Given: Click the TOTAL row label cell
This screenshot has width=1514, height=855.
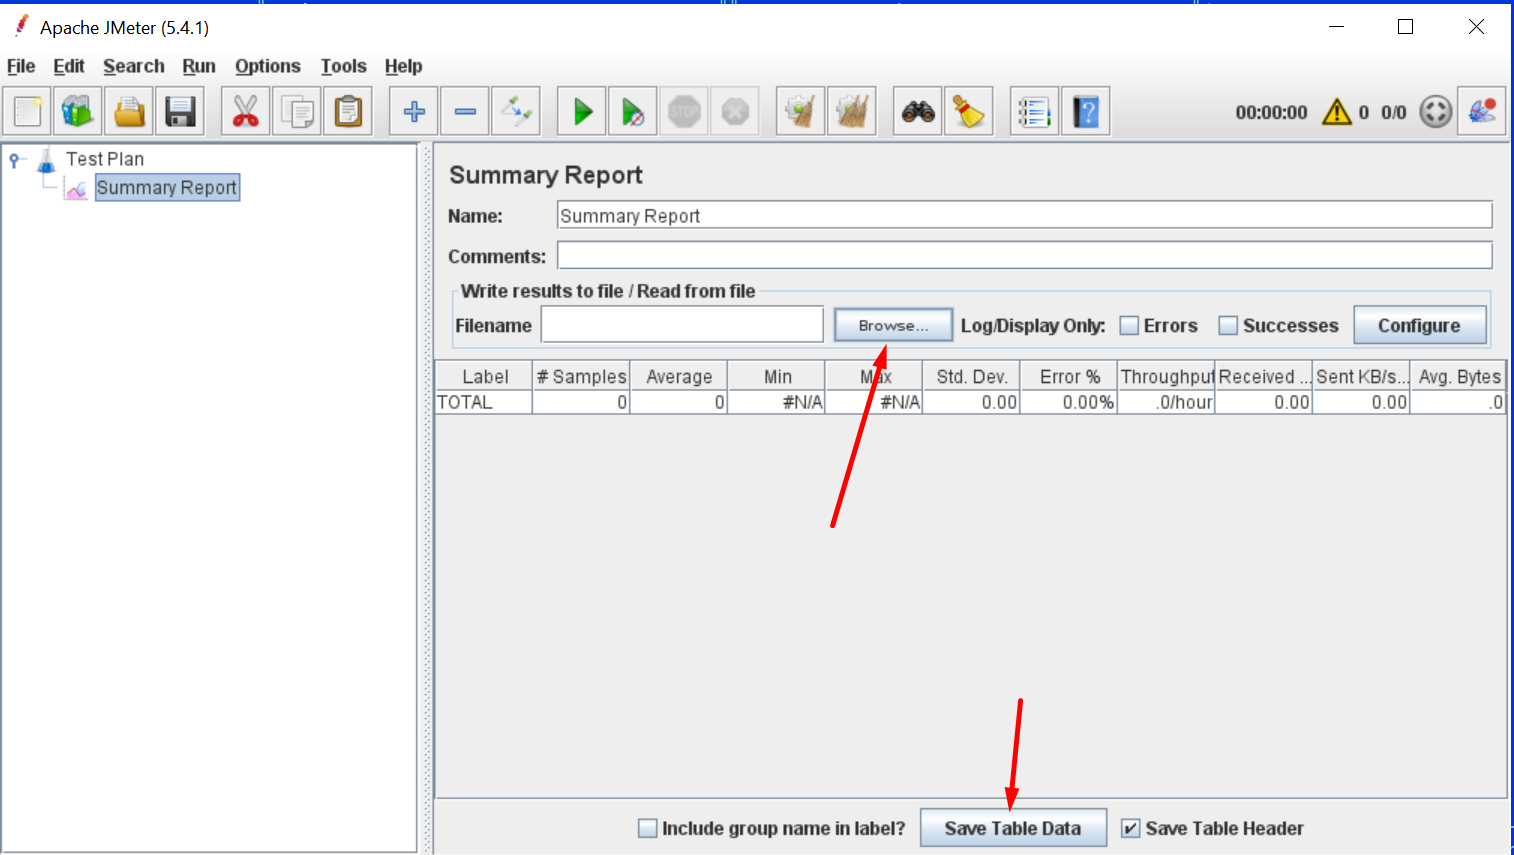Looking at the screenshot, I should point(484,402).
